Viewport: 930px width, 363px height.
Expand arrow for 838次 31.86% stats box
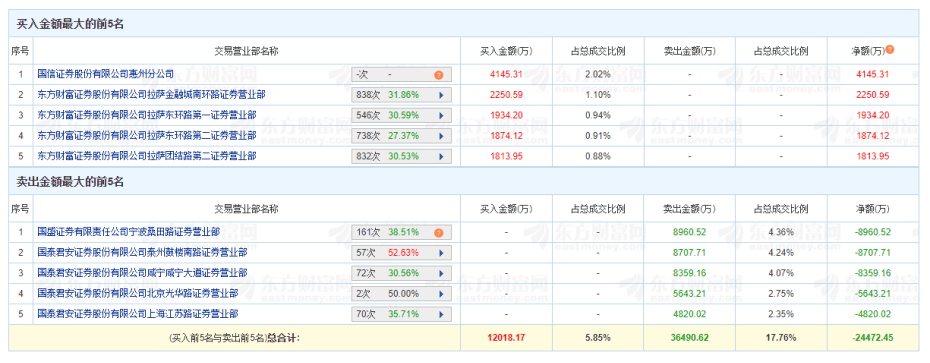click(440, 95)
